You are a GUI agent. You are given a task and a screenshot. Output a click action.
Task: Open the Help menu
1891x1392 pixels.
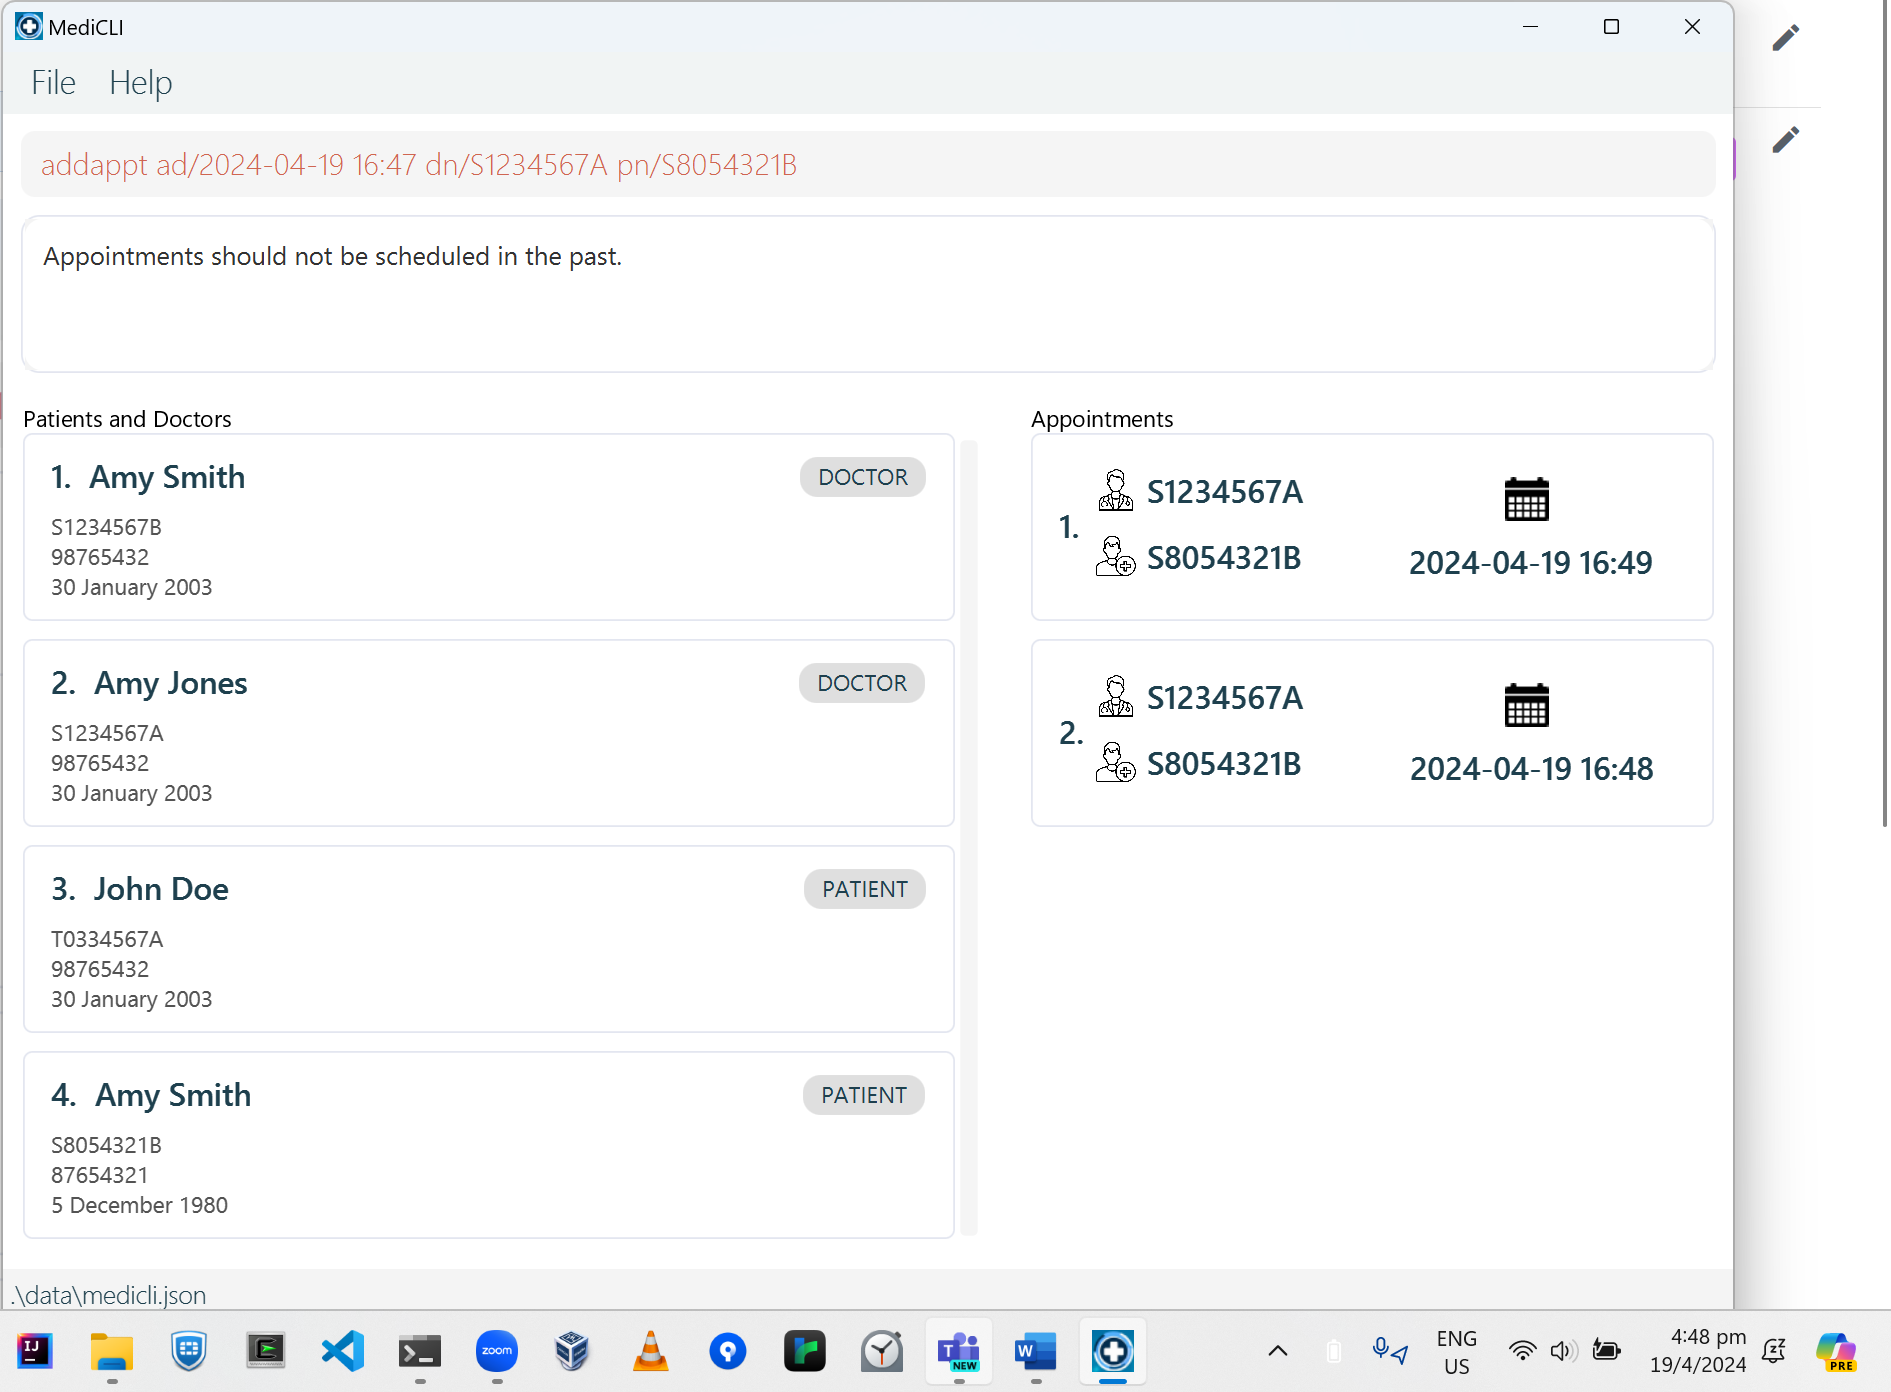pyautogui.click(x=141, y=83)
